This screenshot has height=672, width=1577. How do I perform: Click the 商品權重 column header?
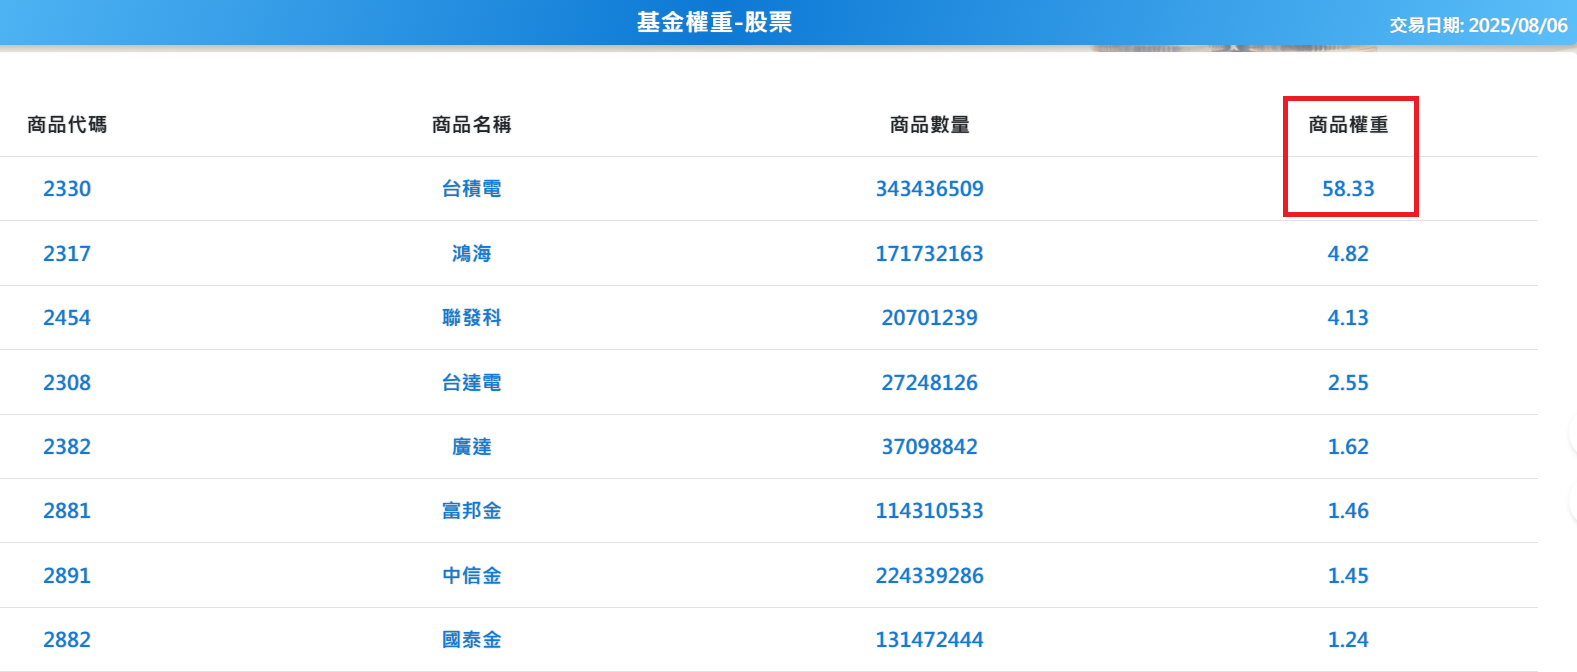point(1348,125)
